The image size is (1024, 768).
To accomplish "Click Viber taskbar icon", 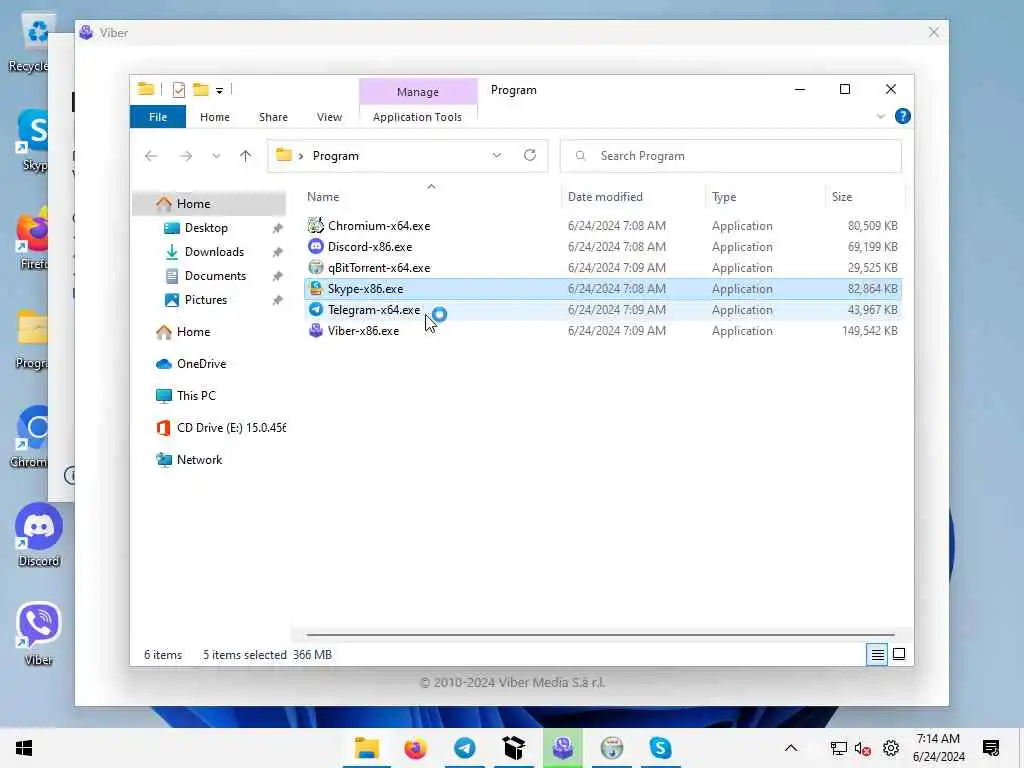I will pyautogui.click(x=562, y=748).
